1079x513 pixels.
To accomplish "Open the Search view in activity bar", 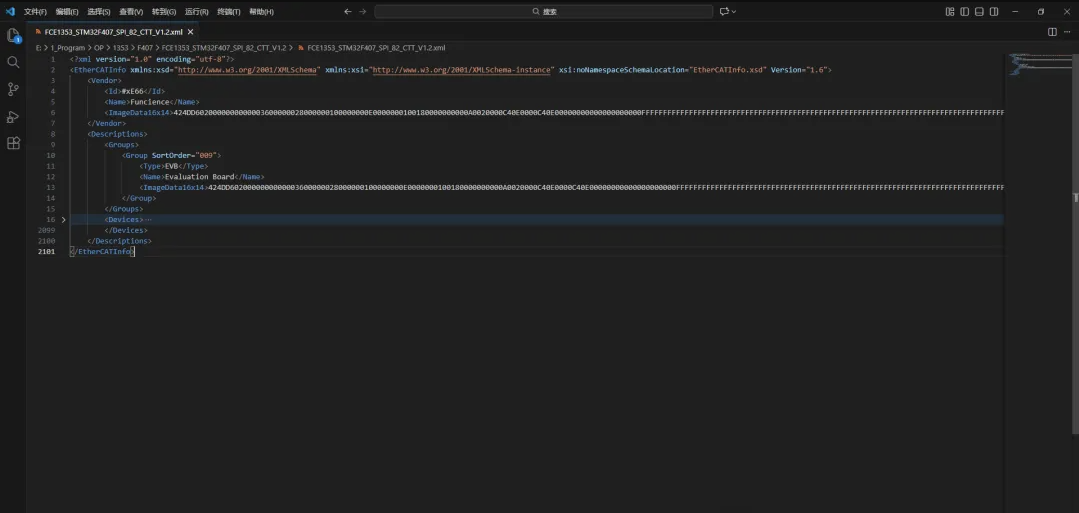I will (13, 62).
